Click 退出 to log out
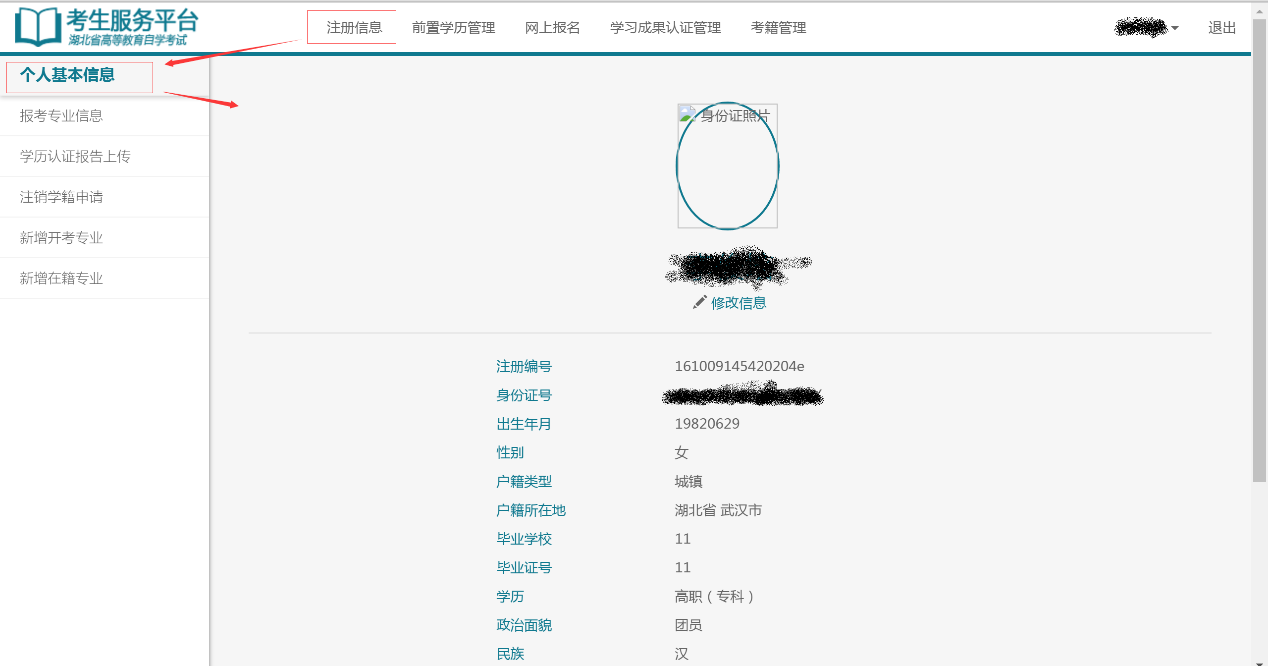 pyautogui.click(x=1221, y=27)
